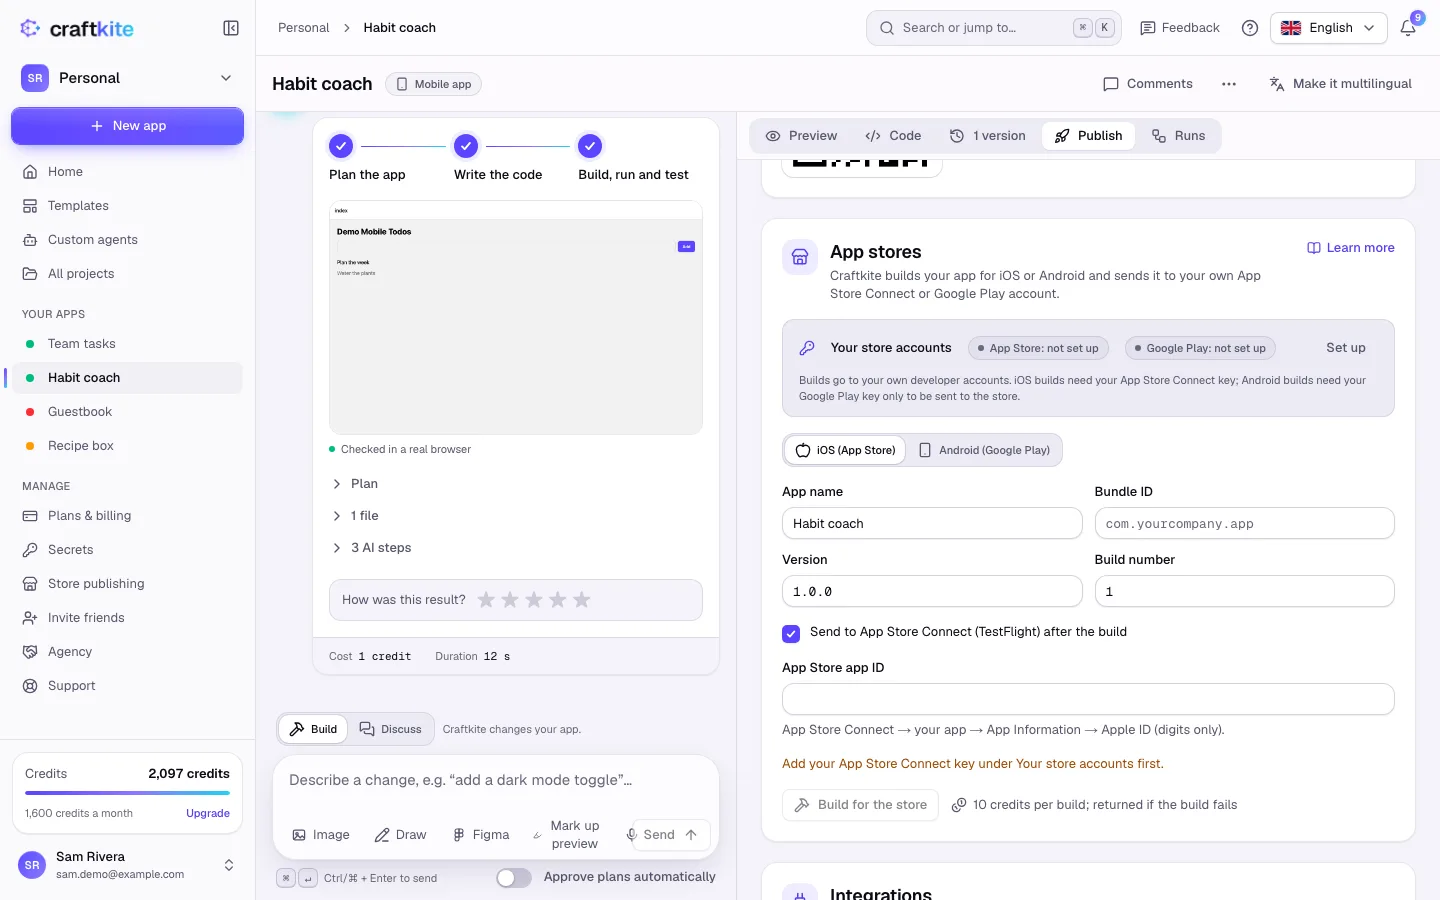The height and width of the screenshot is (900, 1440).
Task: Expand the Plan section
Action: (355, 484)
